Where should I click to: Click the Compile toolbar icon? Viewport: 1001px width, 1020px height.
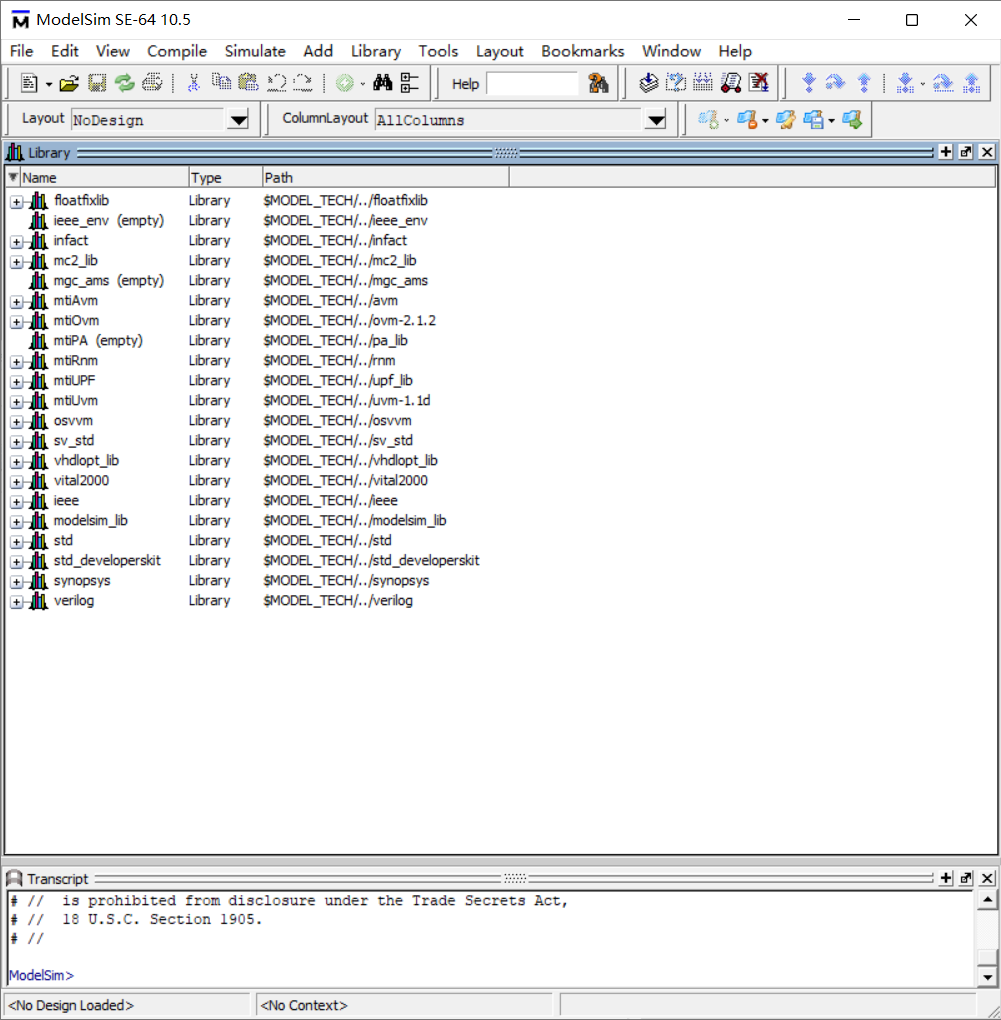point(648,83)
